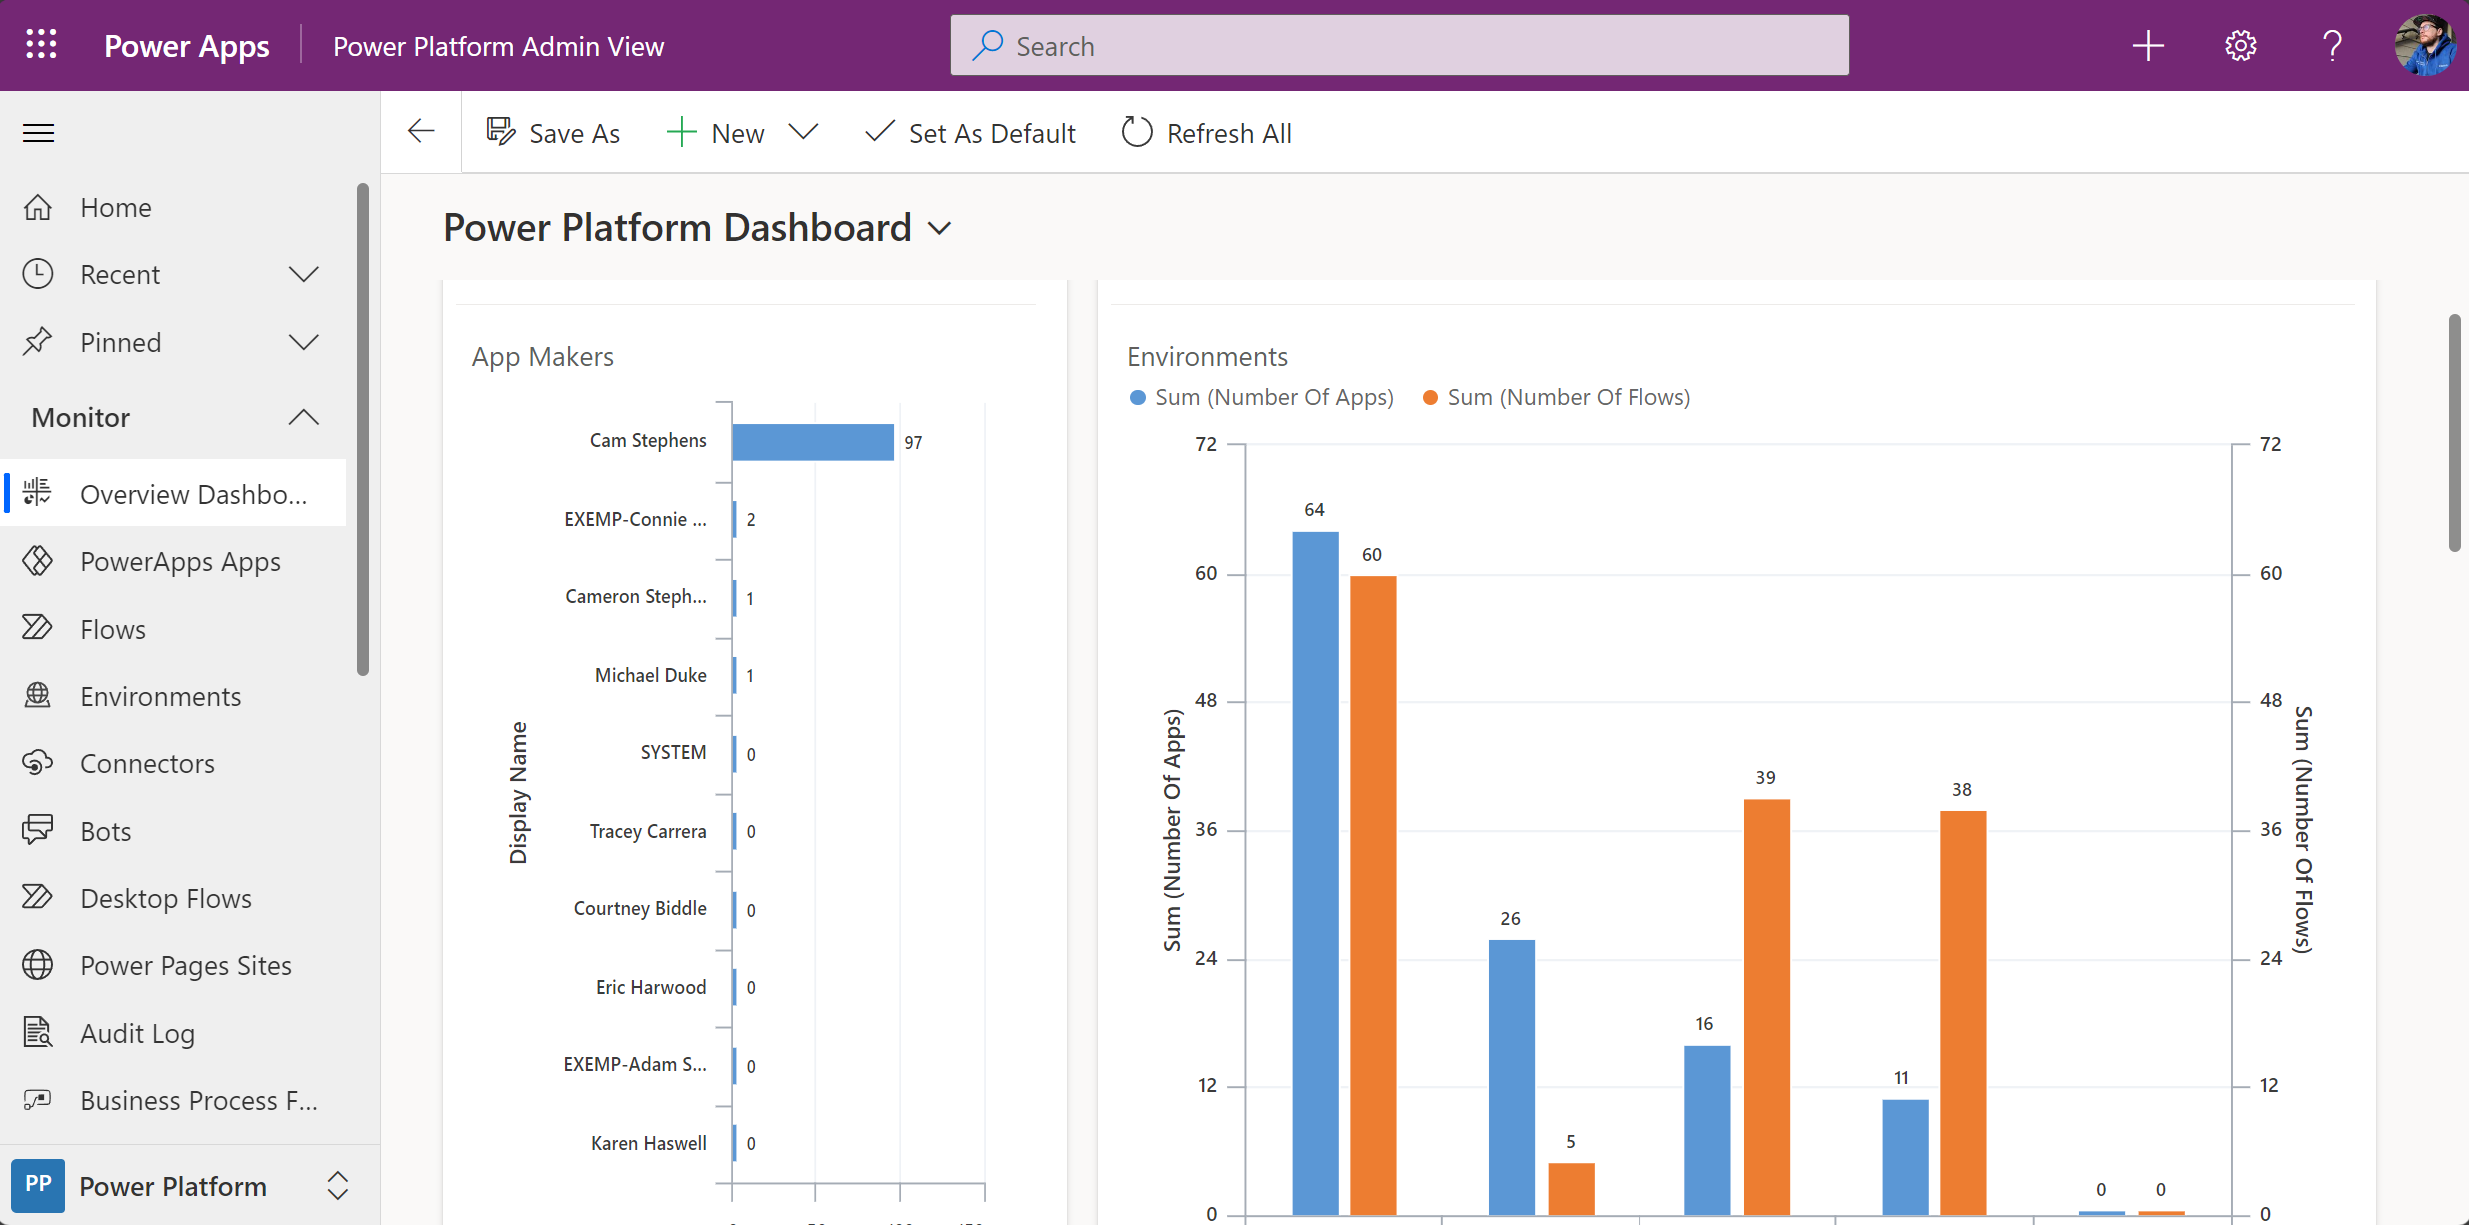The image size is (2469, 1225).
Task: Go to Home in sidebar
Action: pos(173,207)
